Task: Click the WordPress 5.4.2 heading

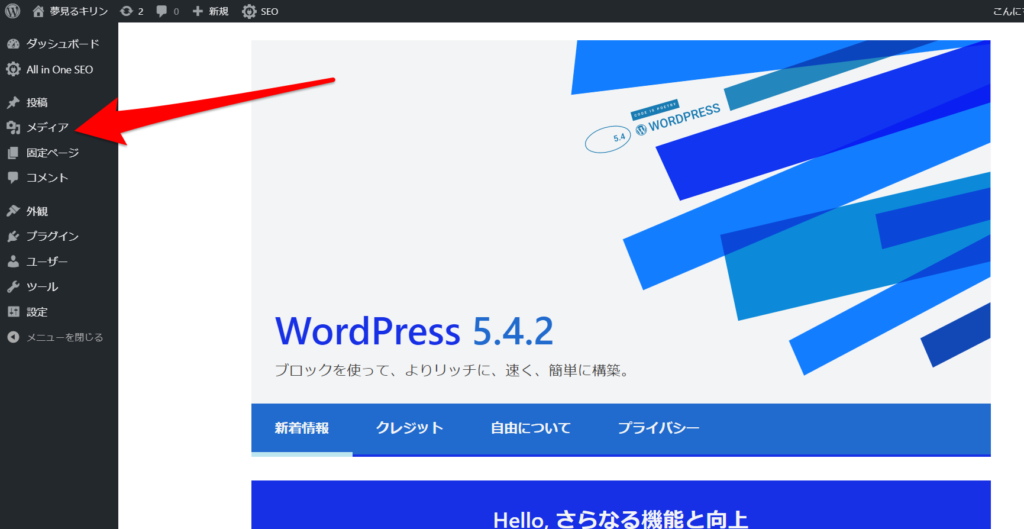Action: (414, 331)
